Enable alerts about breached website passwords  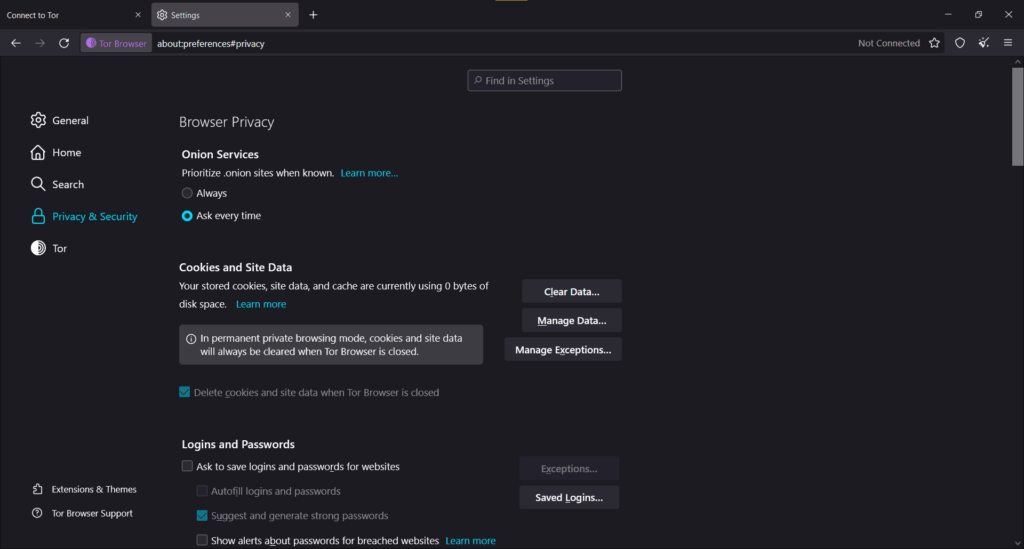202,541
